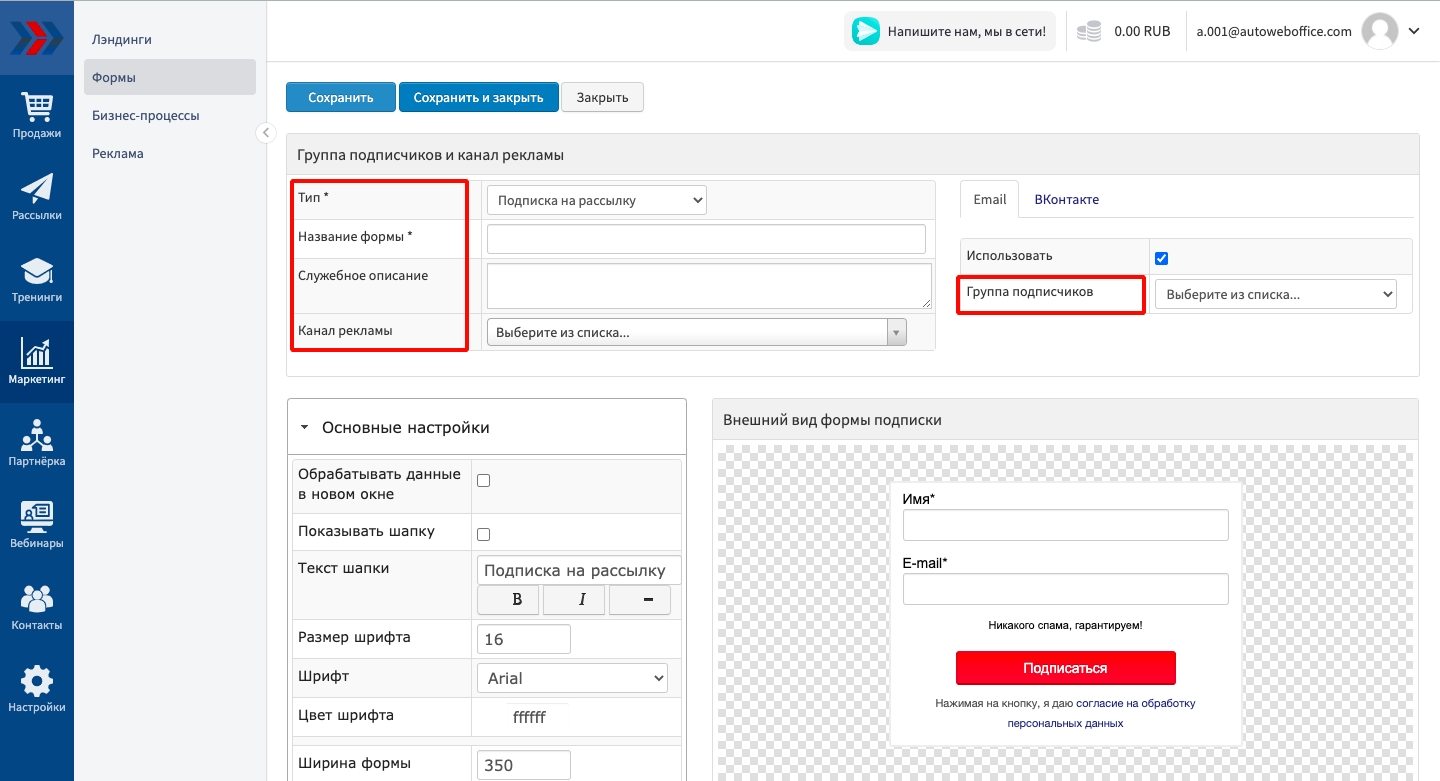Open Контакты people icon

[x=37, y=607]
